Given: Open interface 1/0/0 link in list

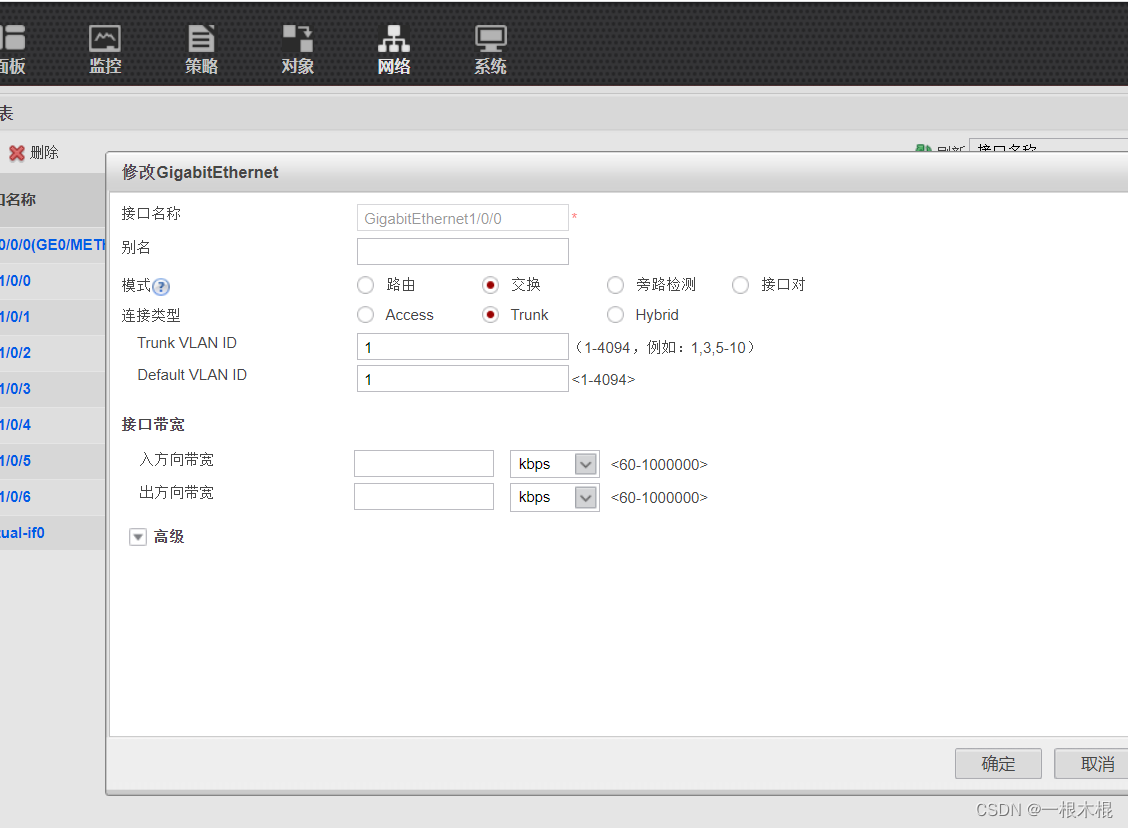Looking at the screenshot, I should pyautogui.click(x=15, y=281).
